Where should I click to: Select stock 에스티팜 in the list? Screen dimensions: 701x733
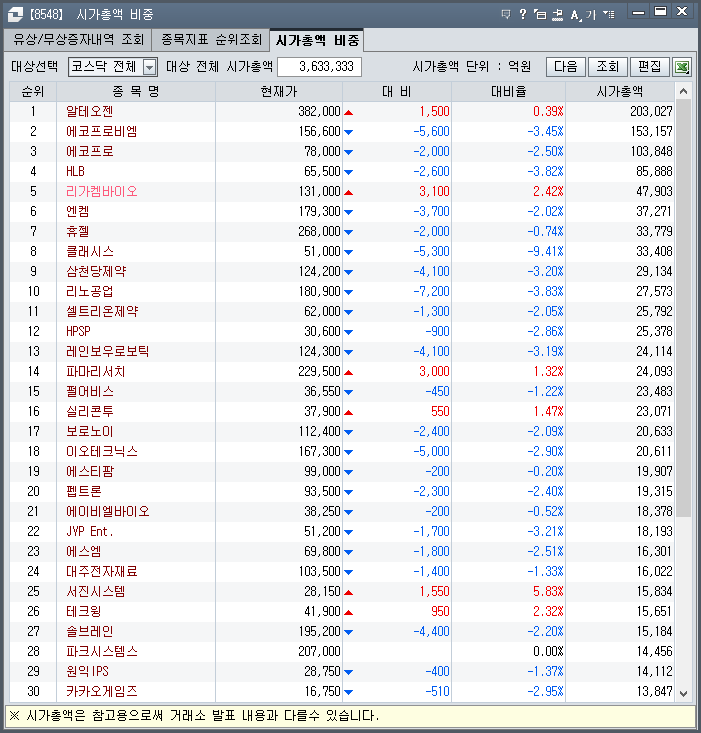pyautogui.click(x=89, y=472)
